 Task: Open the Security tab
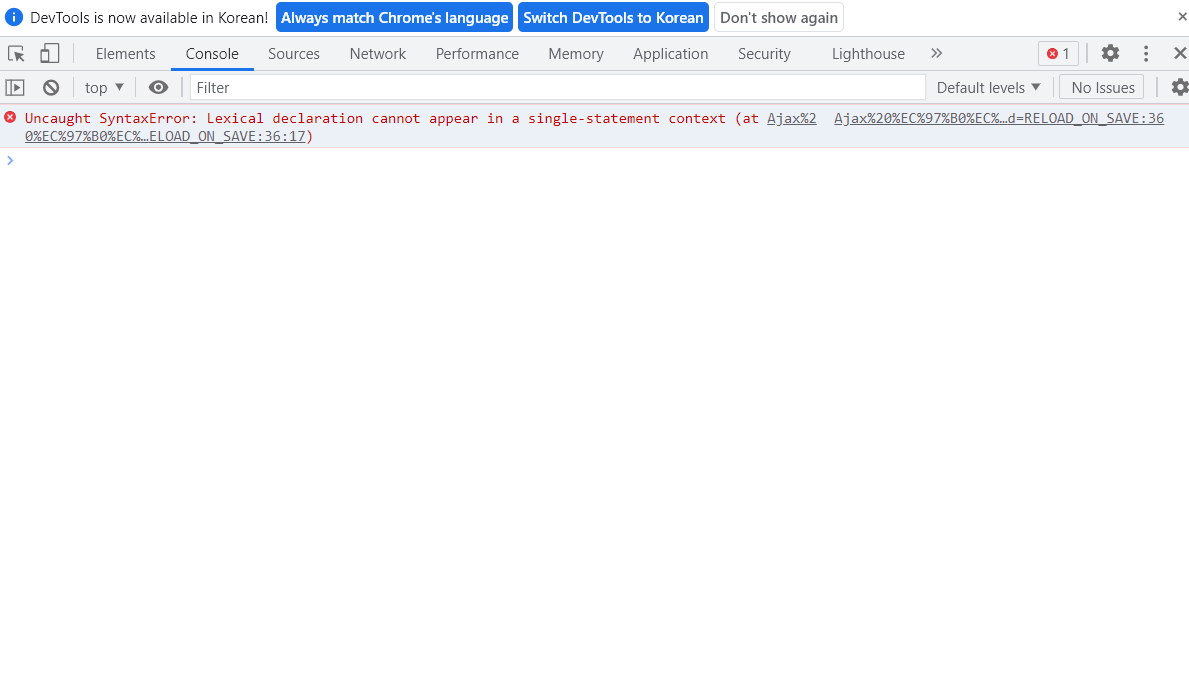[764, 54]
